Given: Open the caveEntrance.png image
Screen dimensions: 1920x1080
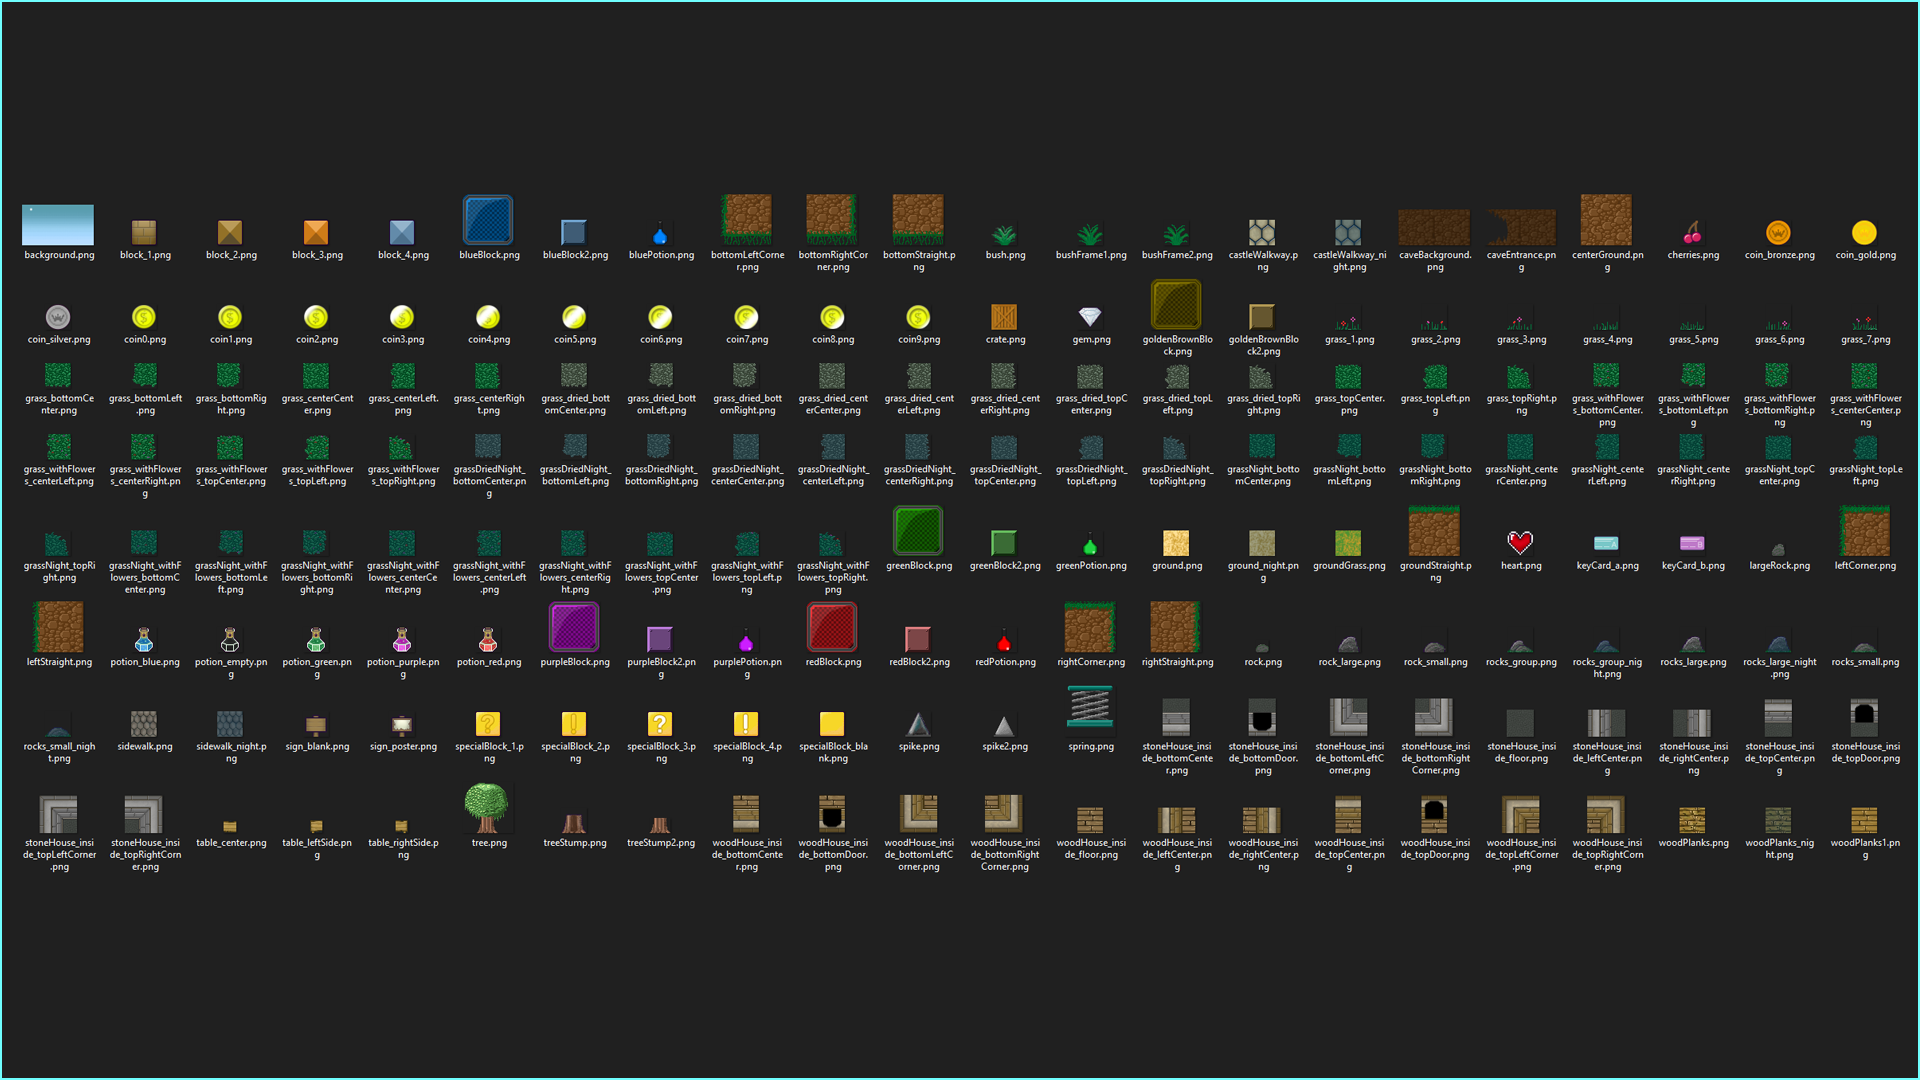Looking at the screenshot, I should click(1520, 225).
